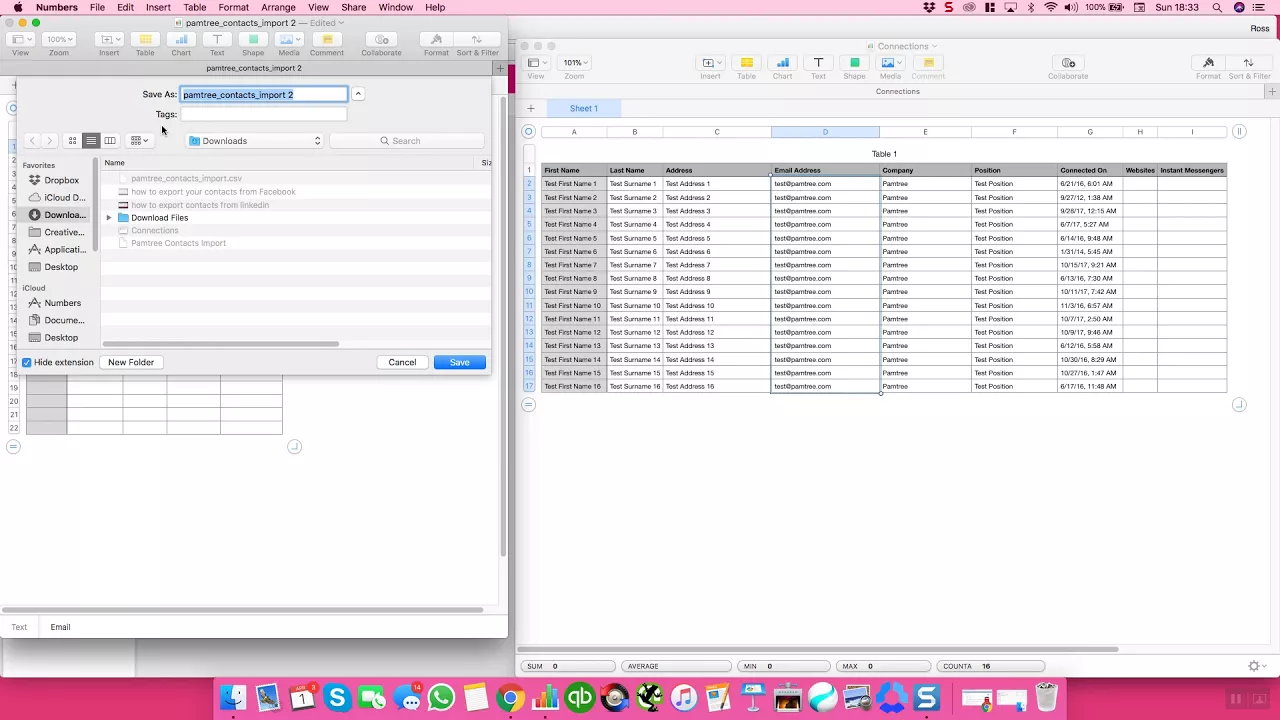Viewport: 1280px width, 720px height.
Task: Click Cancel button in dialog
Action: [402, 362]
